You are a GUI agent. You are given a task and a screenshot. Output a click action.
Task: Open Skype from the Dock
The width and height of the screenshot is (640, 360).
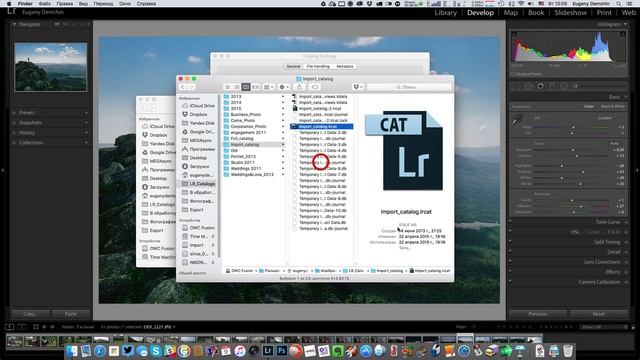click(156, 351)
